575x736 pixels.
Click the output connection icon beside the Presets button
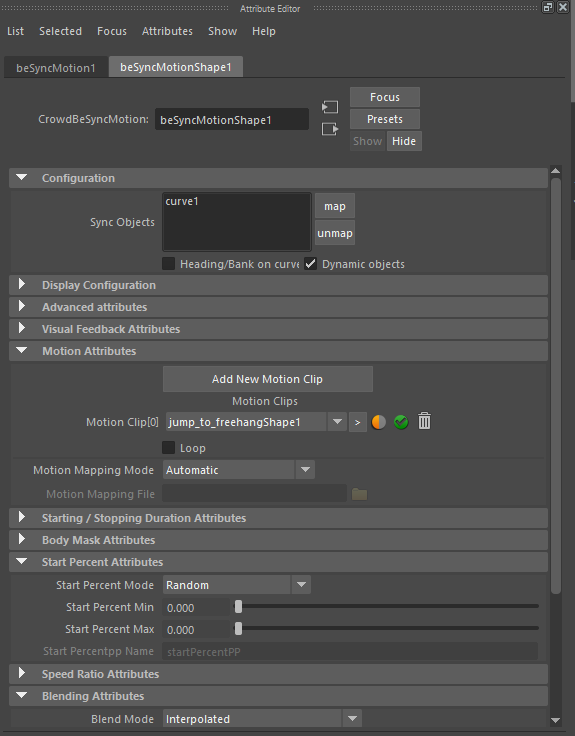[x=330, y=129]
